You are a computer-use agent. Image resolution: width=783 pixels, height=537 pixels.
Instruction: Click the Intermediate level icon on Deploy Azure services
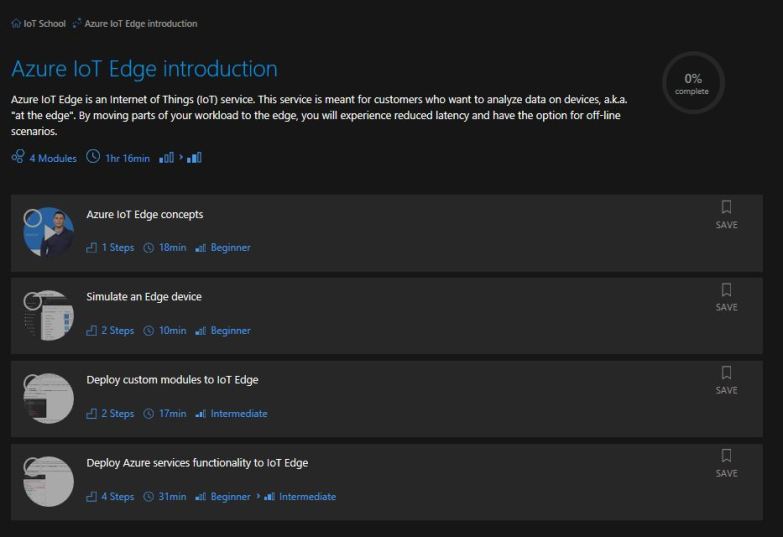point(269,497)
